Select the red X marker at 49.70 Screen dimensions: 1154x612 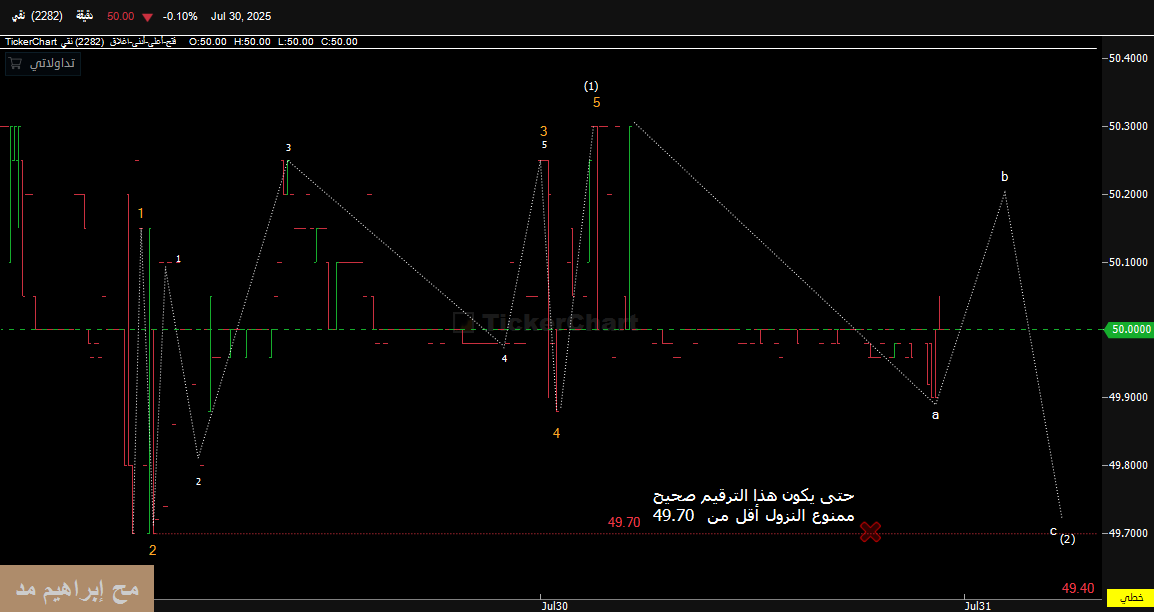point(870,532)
